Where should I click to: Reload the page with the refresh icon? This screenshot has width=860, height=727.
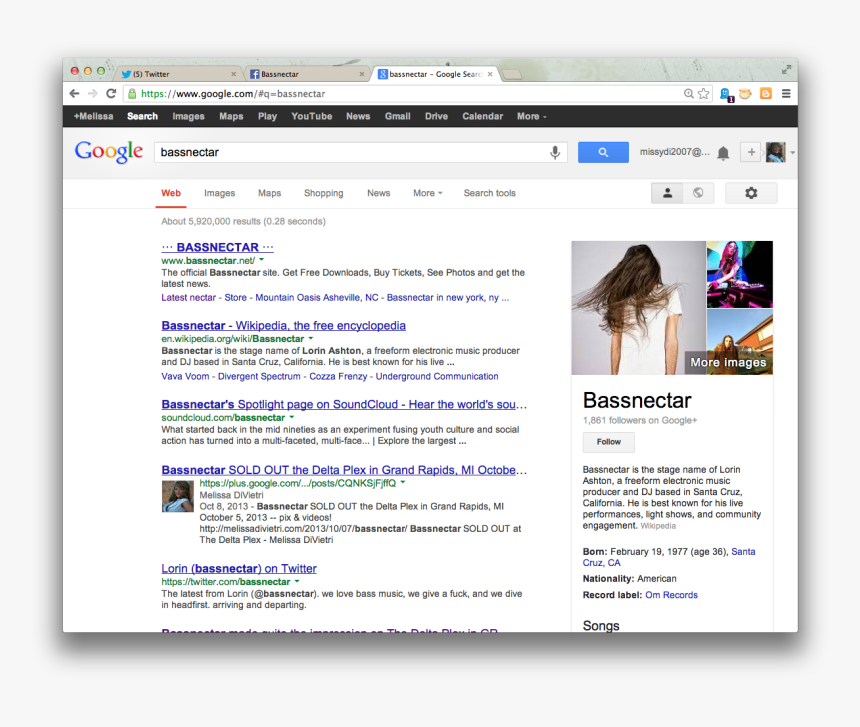pos(111,94)
